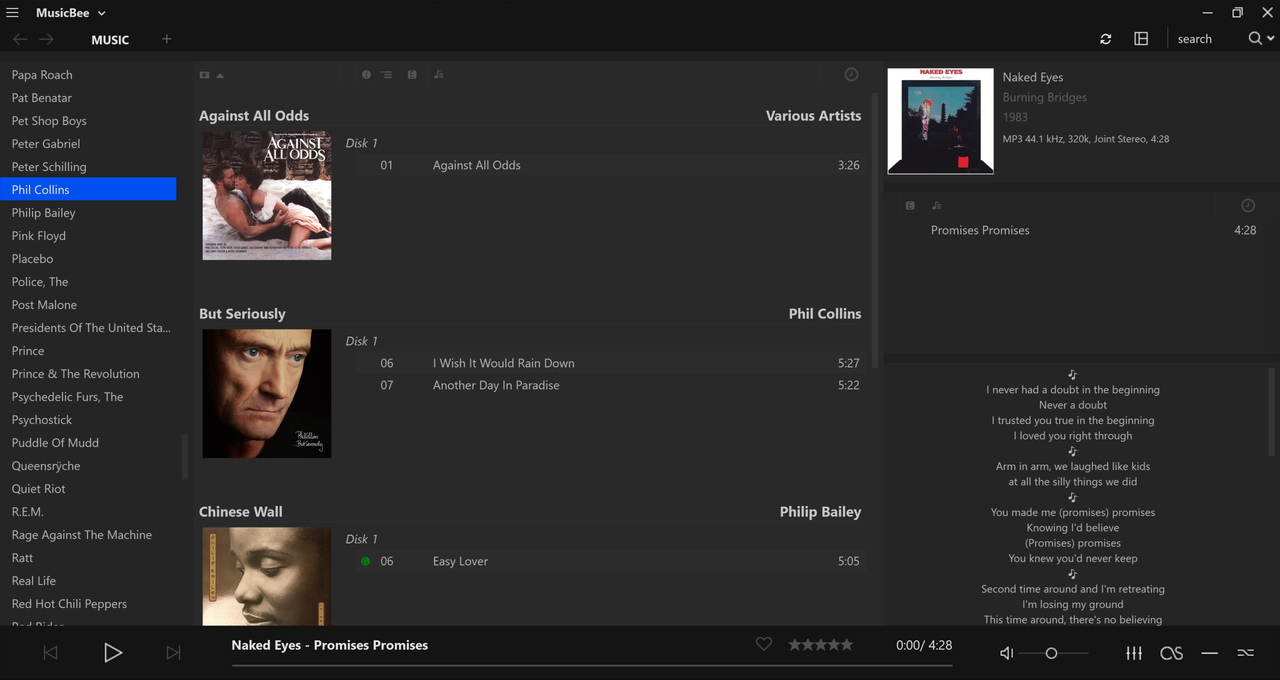Start playback with the Play button

tap(113, 653)
